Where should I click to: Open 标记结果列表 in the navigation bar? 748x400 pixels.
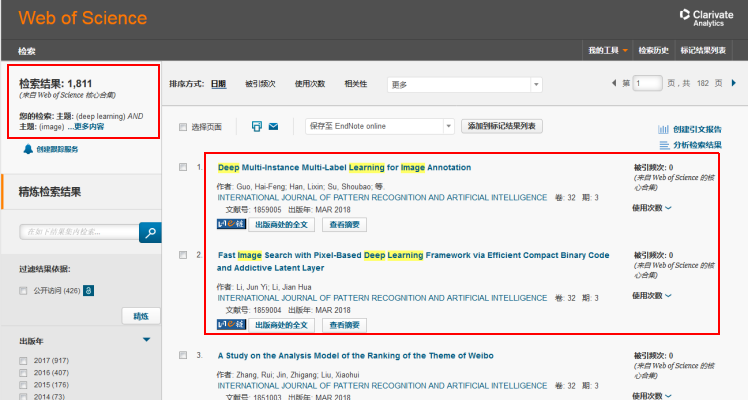(x=703, y=51)
